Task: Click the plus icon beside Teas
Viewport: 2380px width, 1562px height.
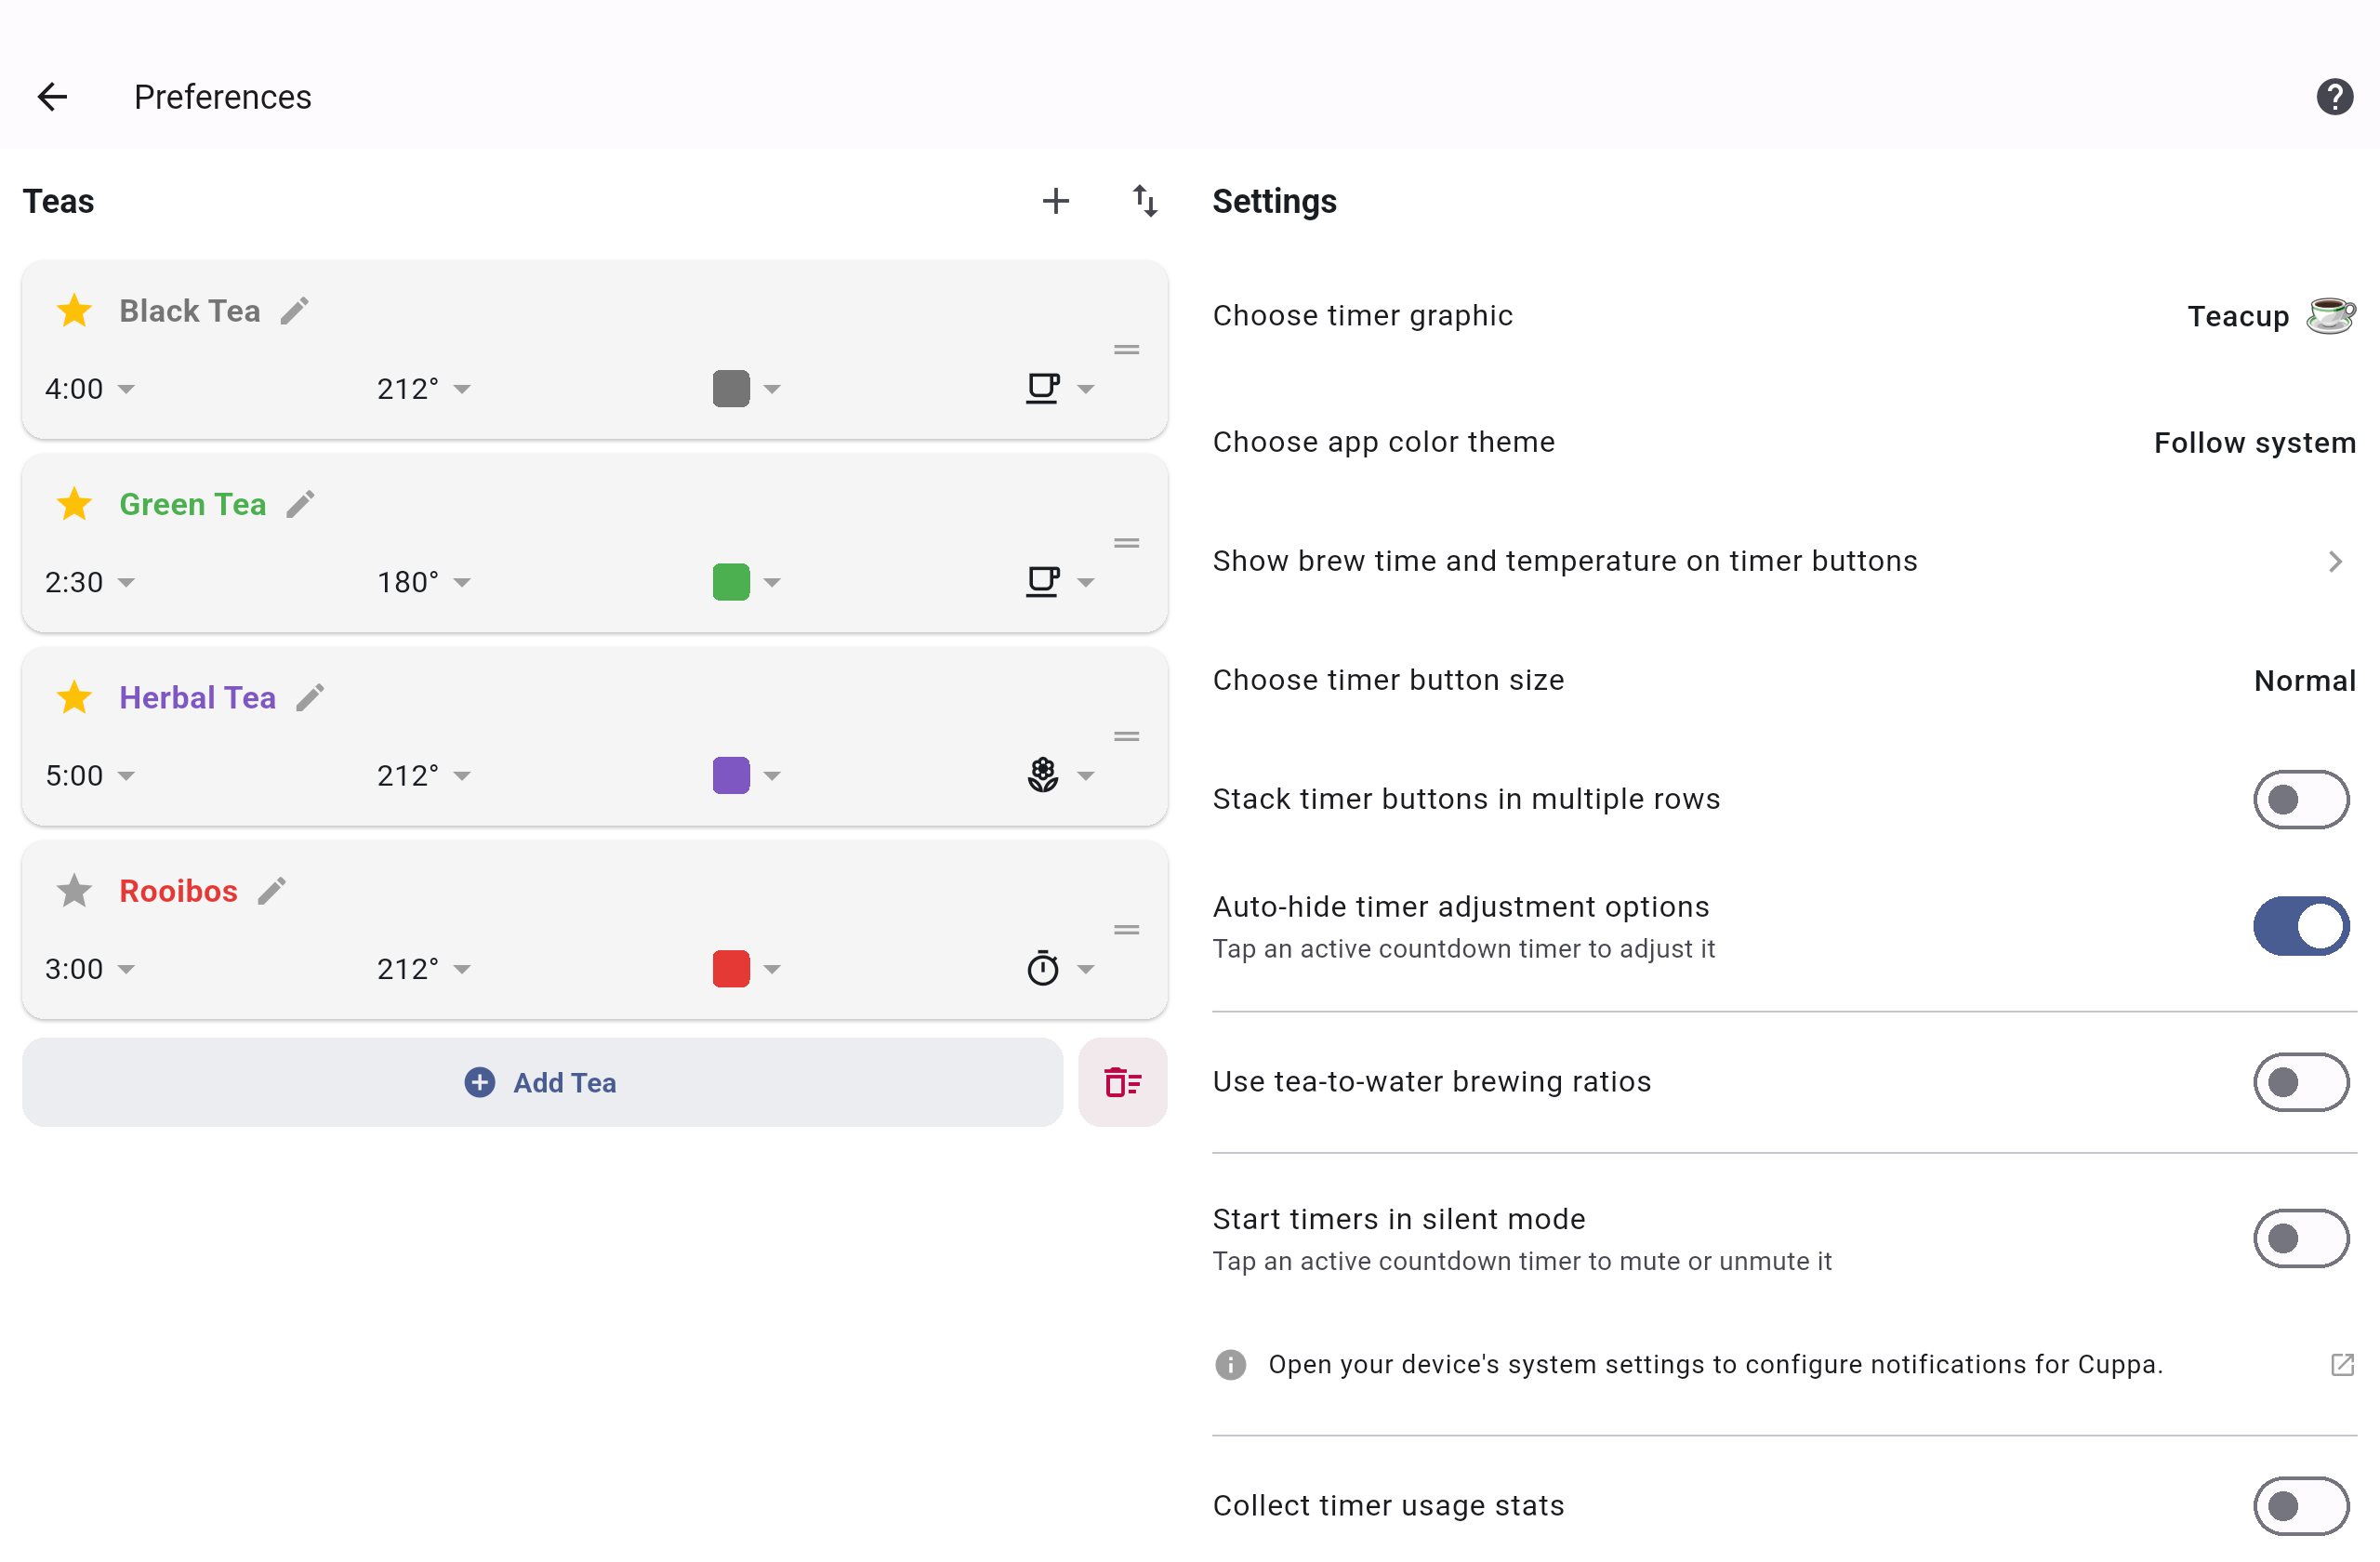Action: pyautogui.click(x=1055, y=201)
